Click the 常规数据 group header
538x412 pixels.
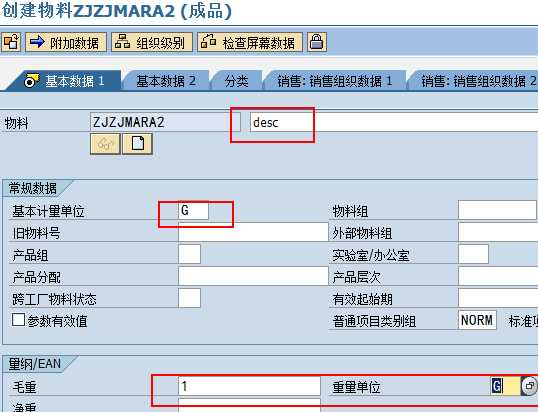(x=33, y=188)
